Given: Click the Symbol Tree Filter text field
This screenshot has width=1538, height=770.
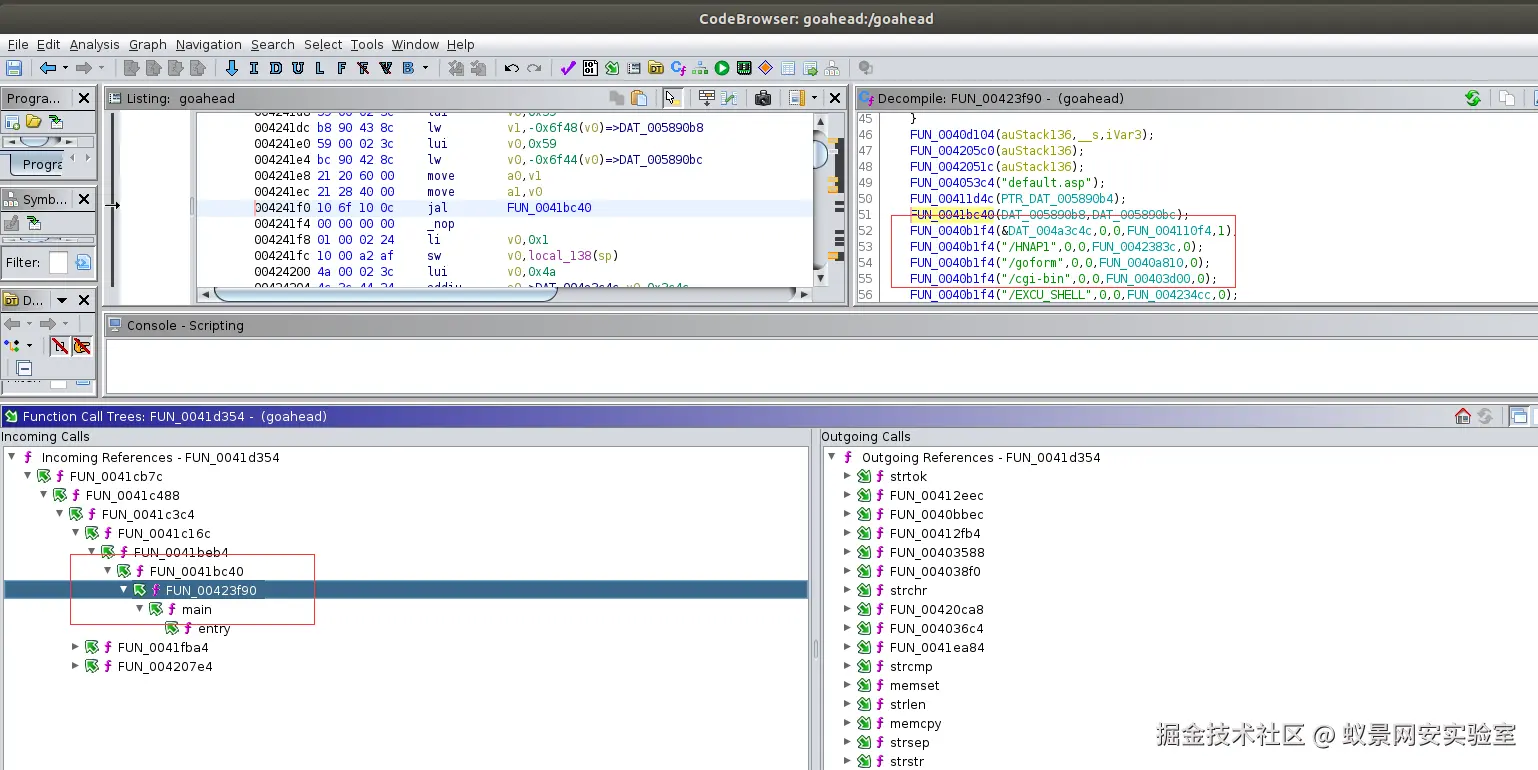Looking at the screenshot, I should pos(59,262).
